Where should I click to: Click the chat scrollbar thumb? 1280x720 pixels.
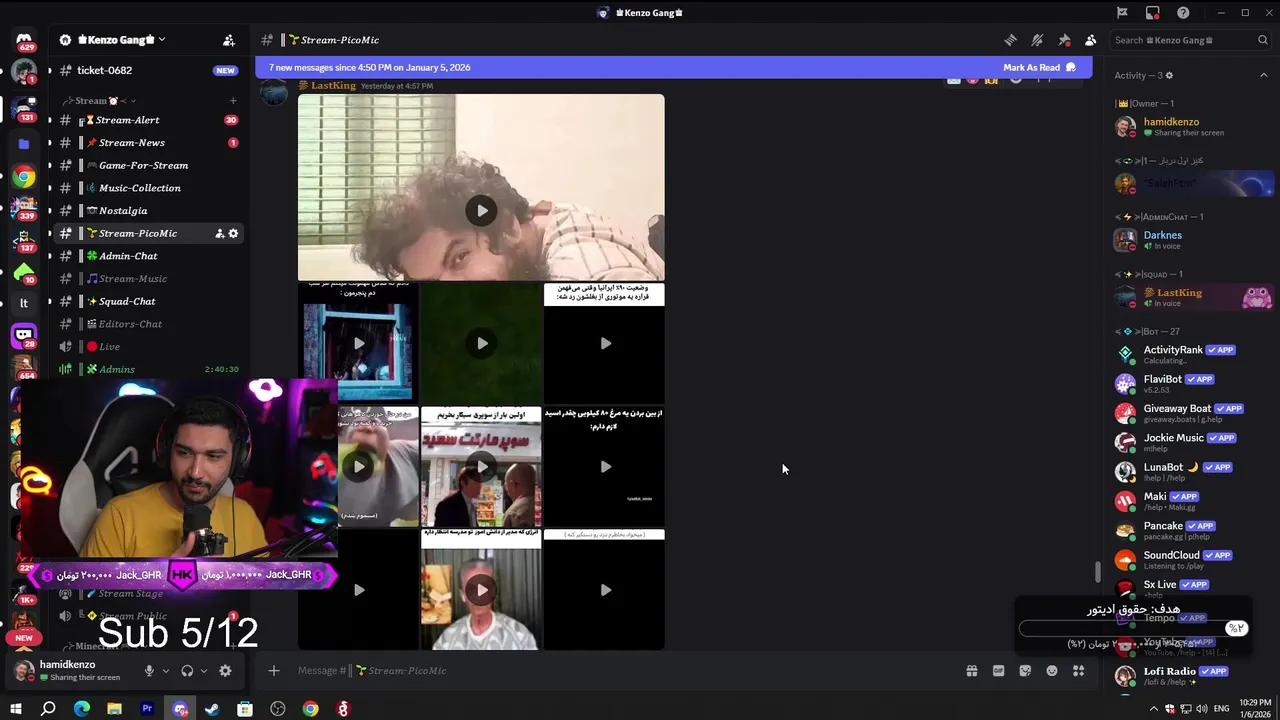pyautogui.click(x=1097, y=572)
